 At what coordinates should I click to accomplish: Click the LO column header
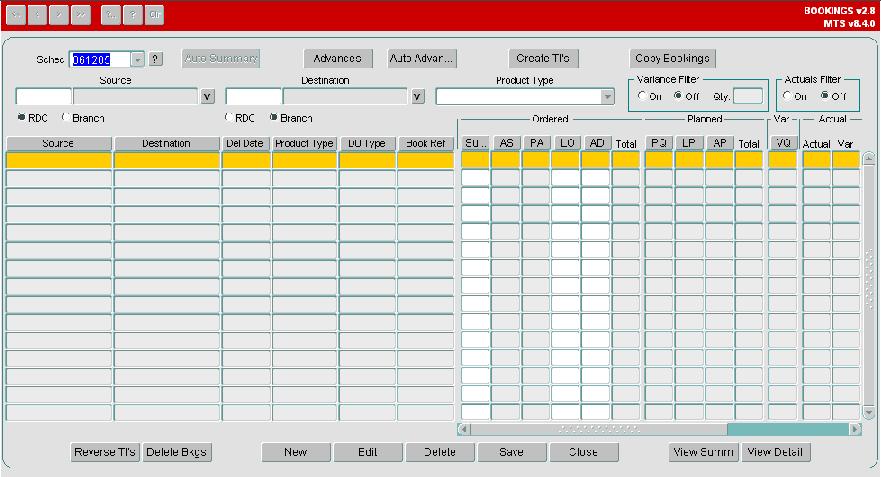pyautogui.click(x=566, y=143)
